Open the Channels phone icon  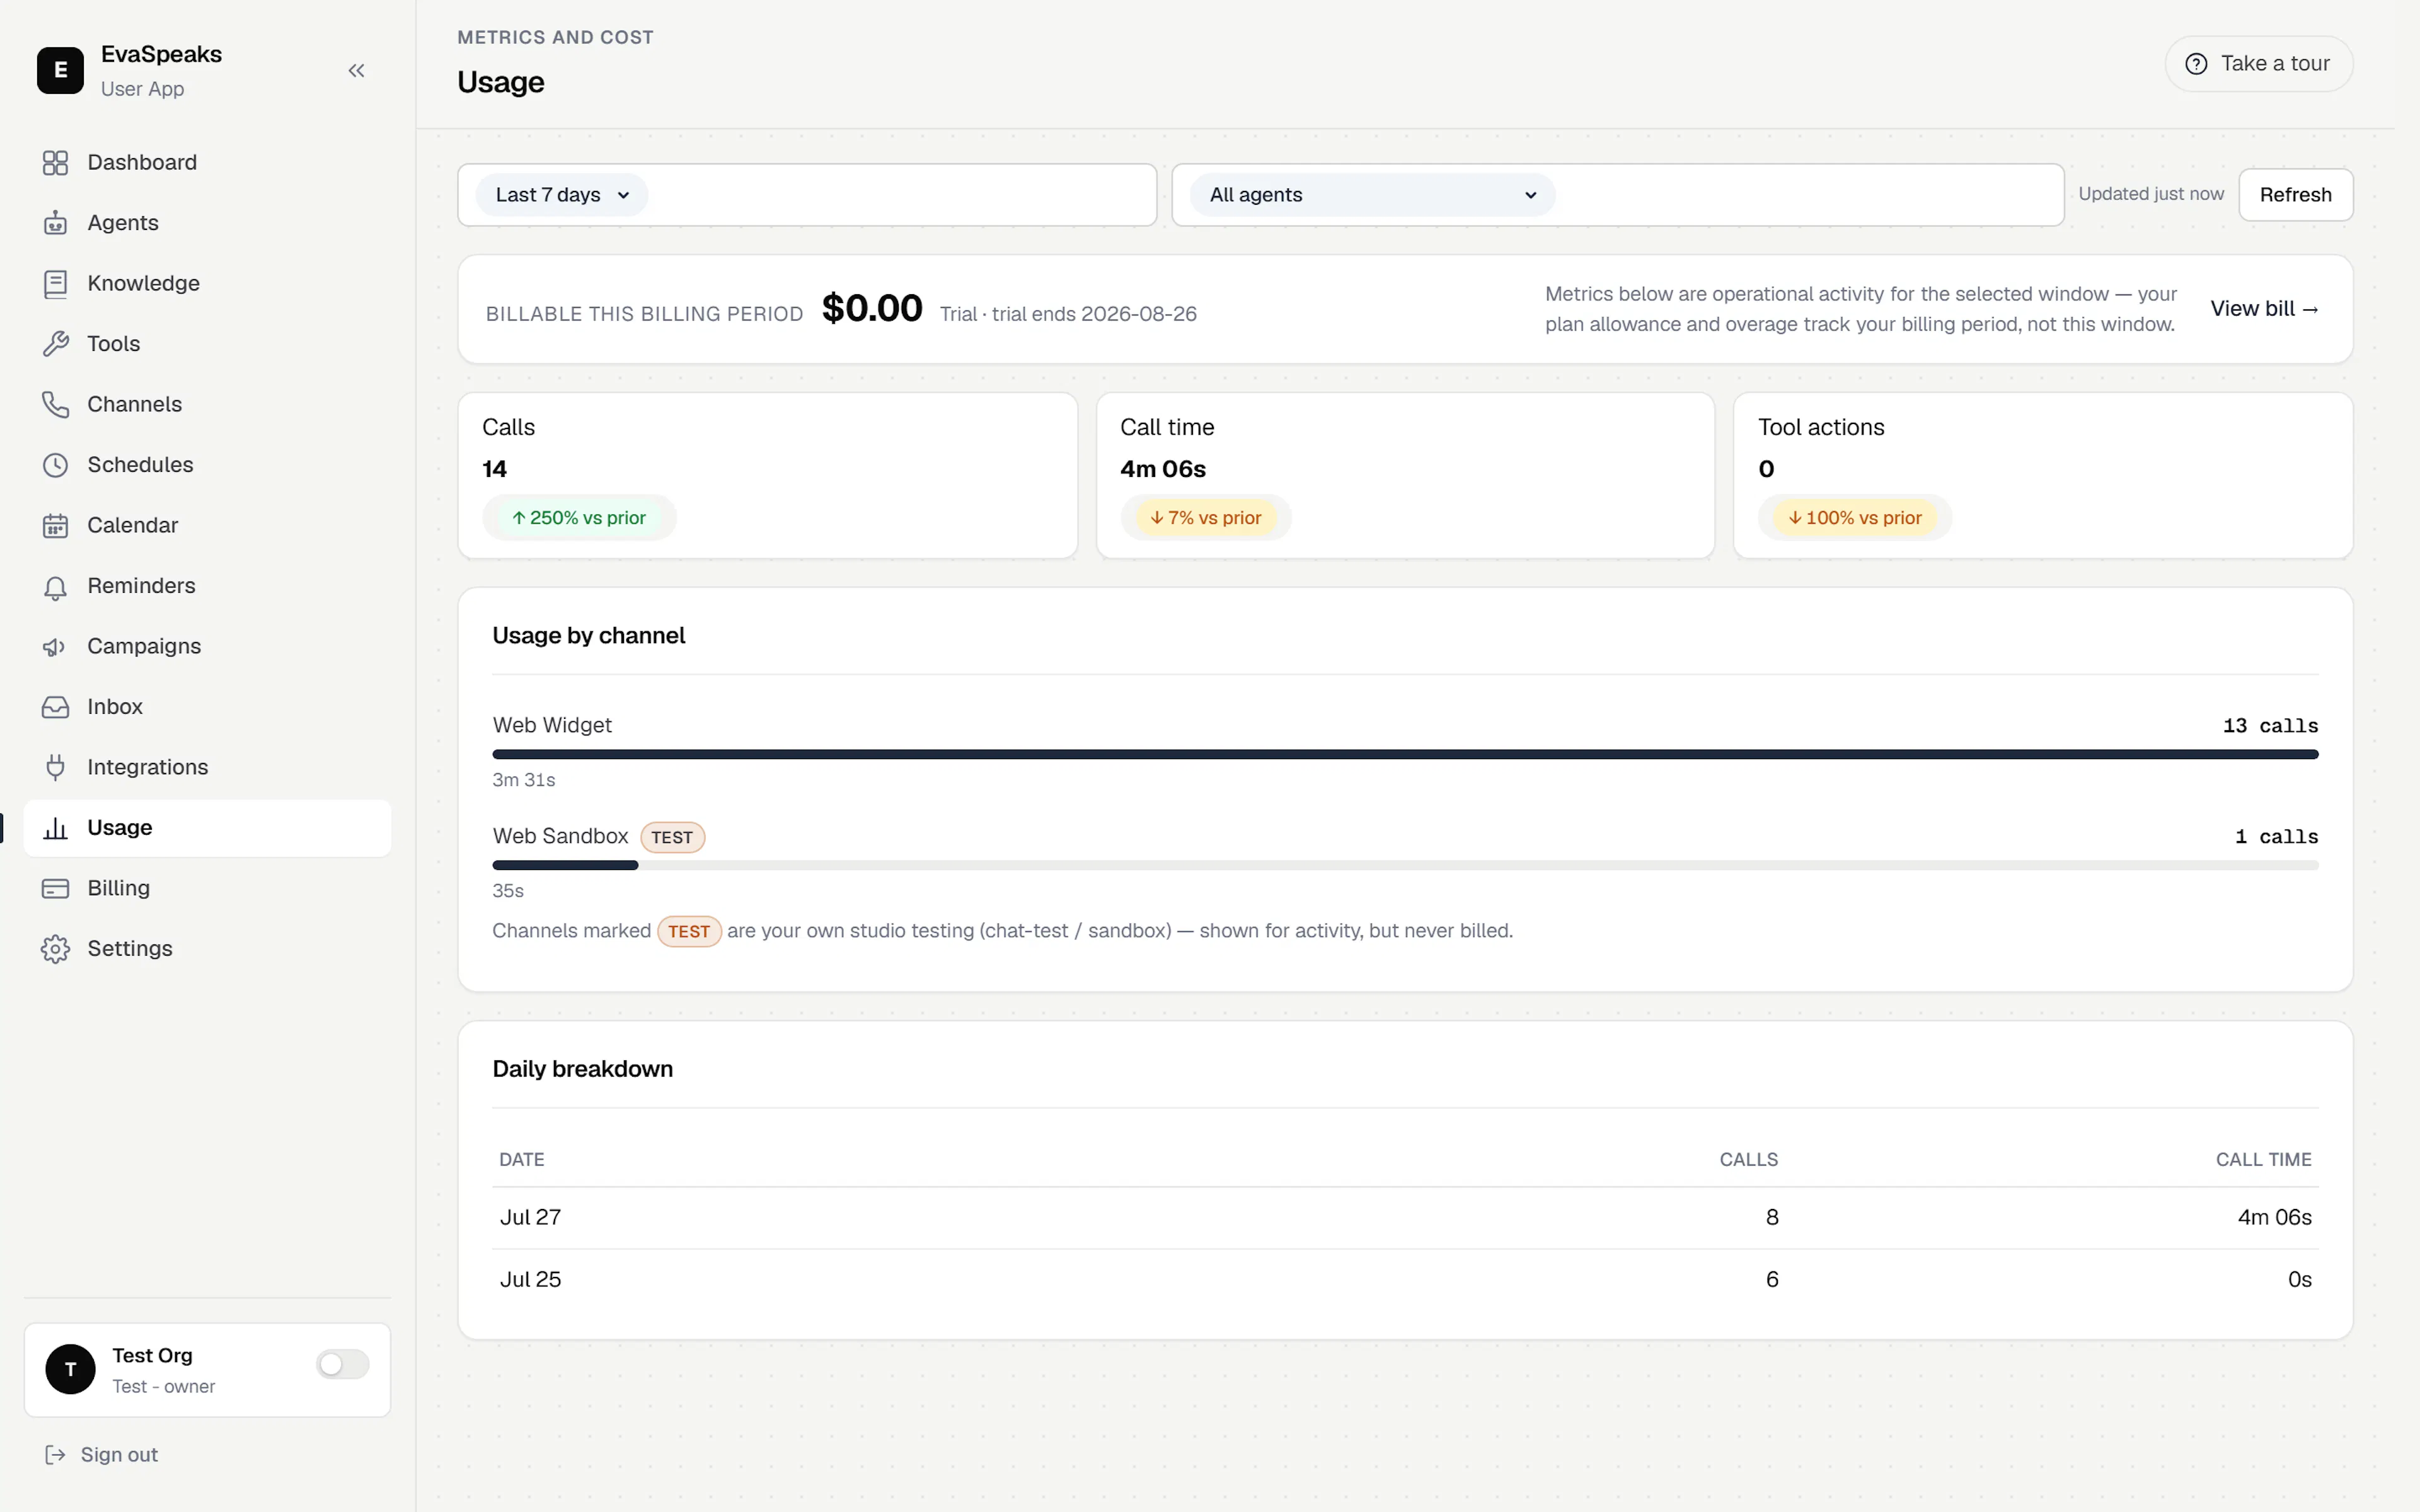[x=55, y=404]
